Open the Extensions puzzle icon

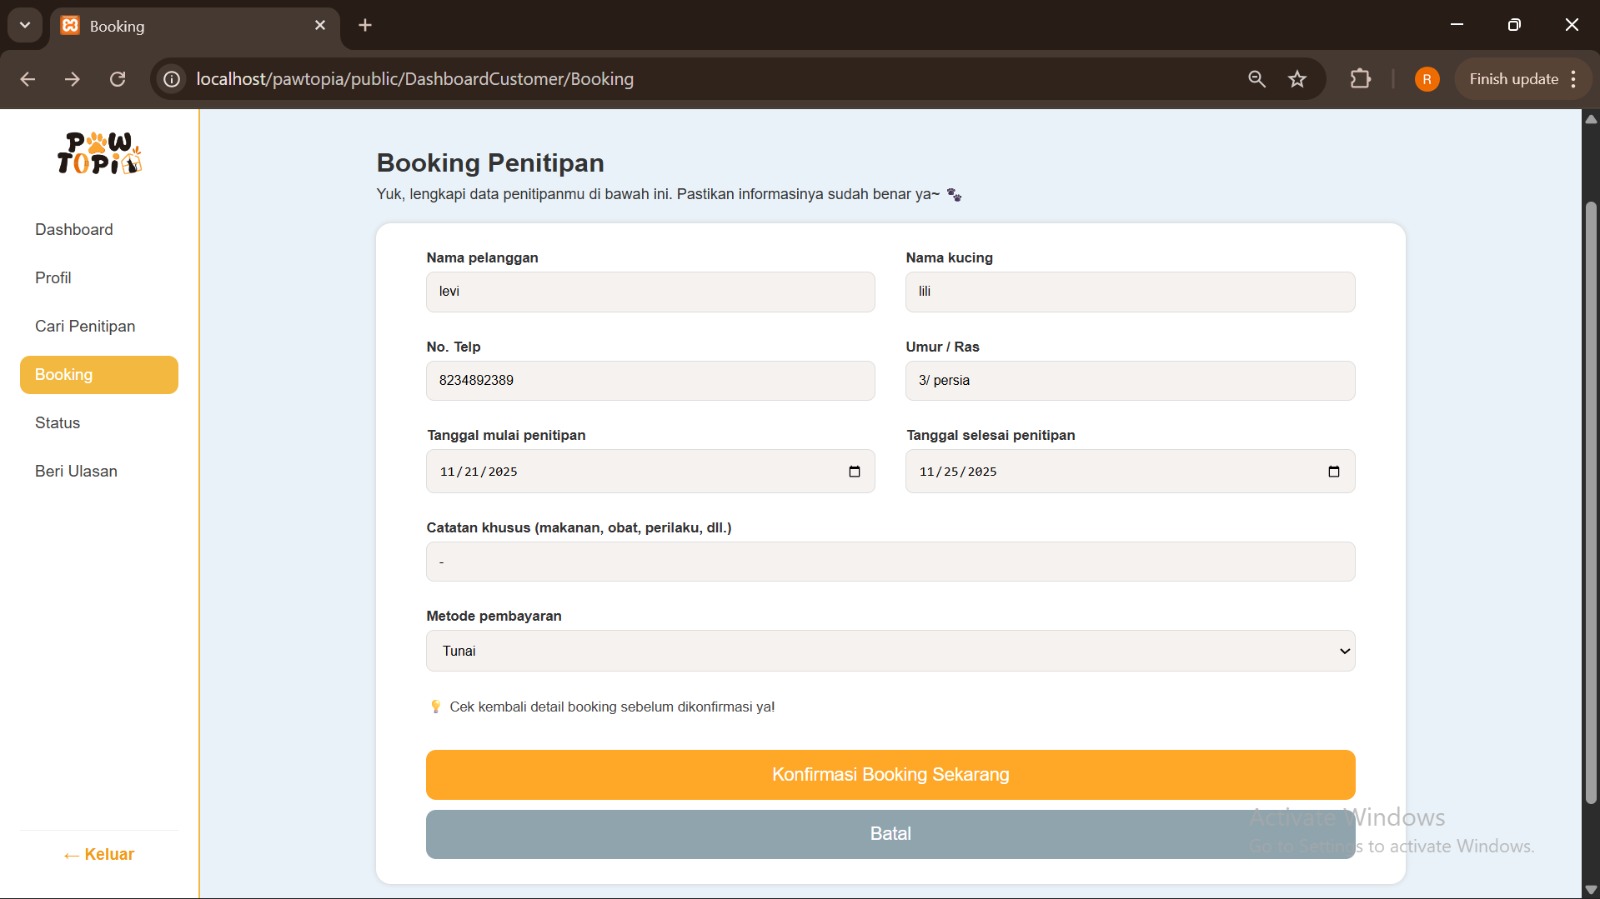pyautogui.click(x=1360, y=79)
